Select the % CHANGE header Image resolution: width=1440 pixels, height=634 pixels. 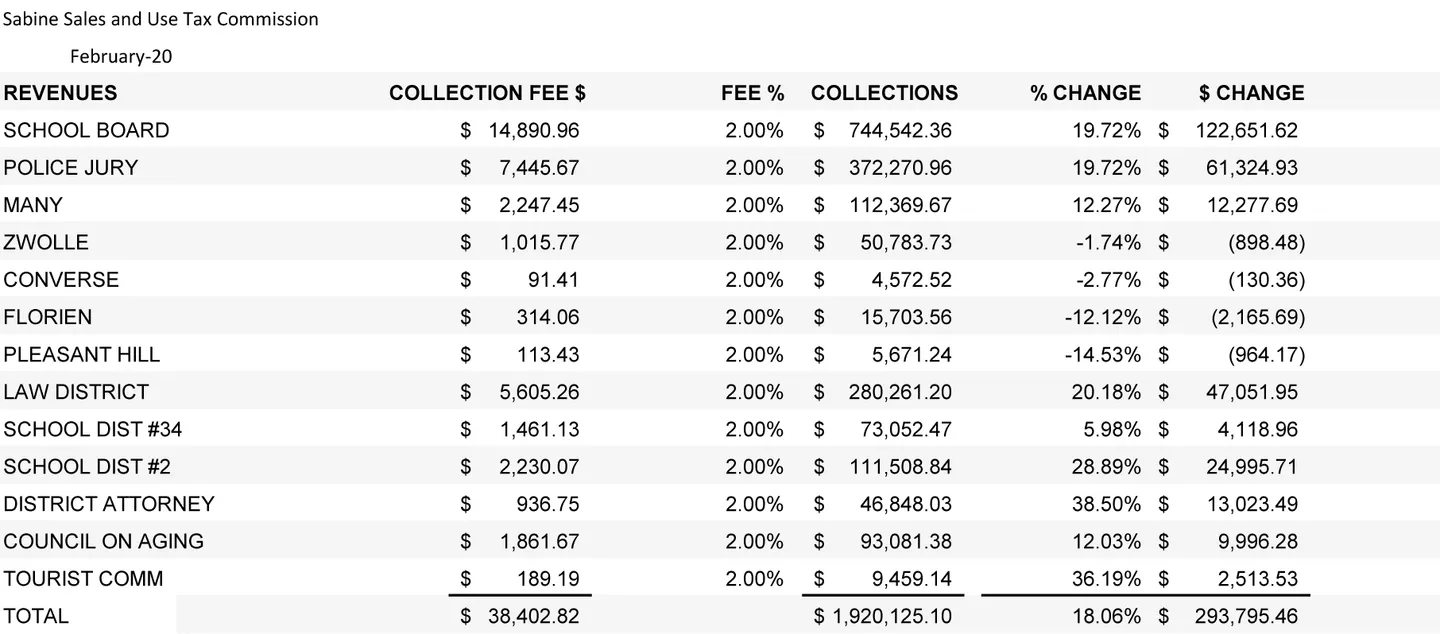coord(1085,93)
